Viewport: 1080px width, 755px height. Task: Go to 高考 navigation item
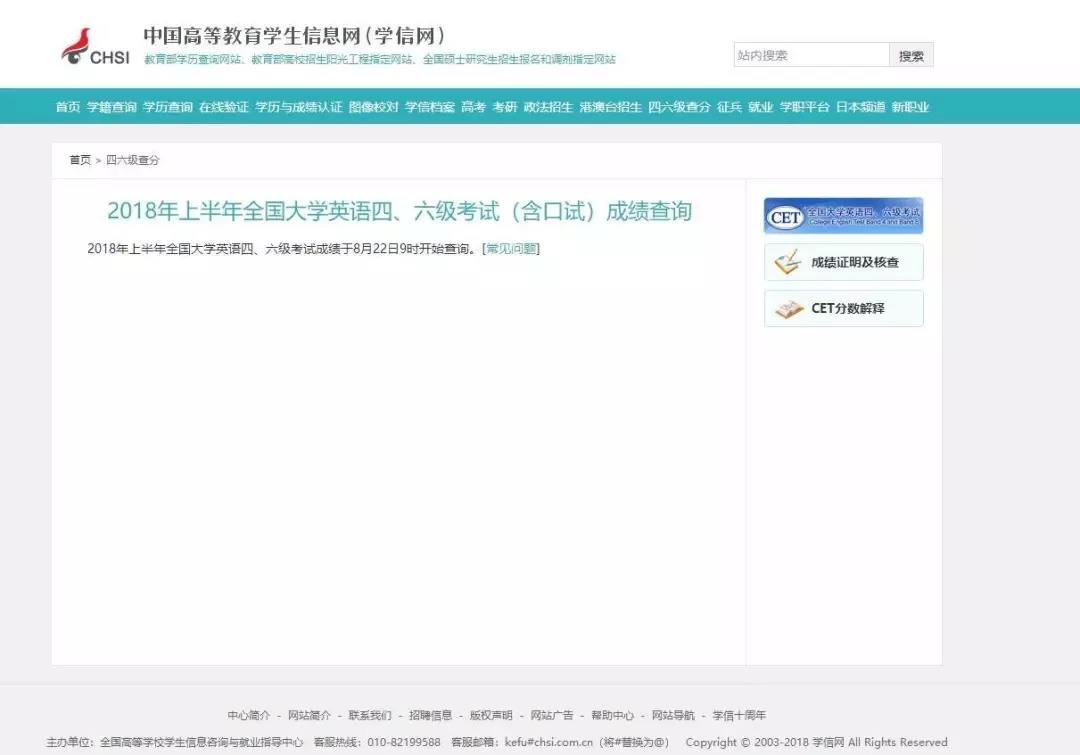coord(473,107)
